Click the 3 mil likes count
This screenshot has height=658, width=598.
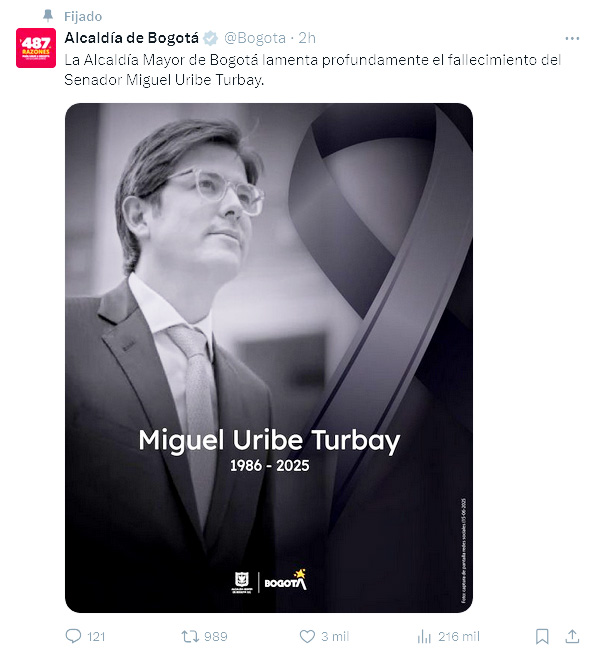(335, 637)
